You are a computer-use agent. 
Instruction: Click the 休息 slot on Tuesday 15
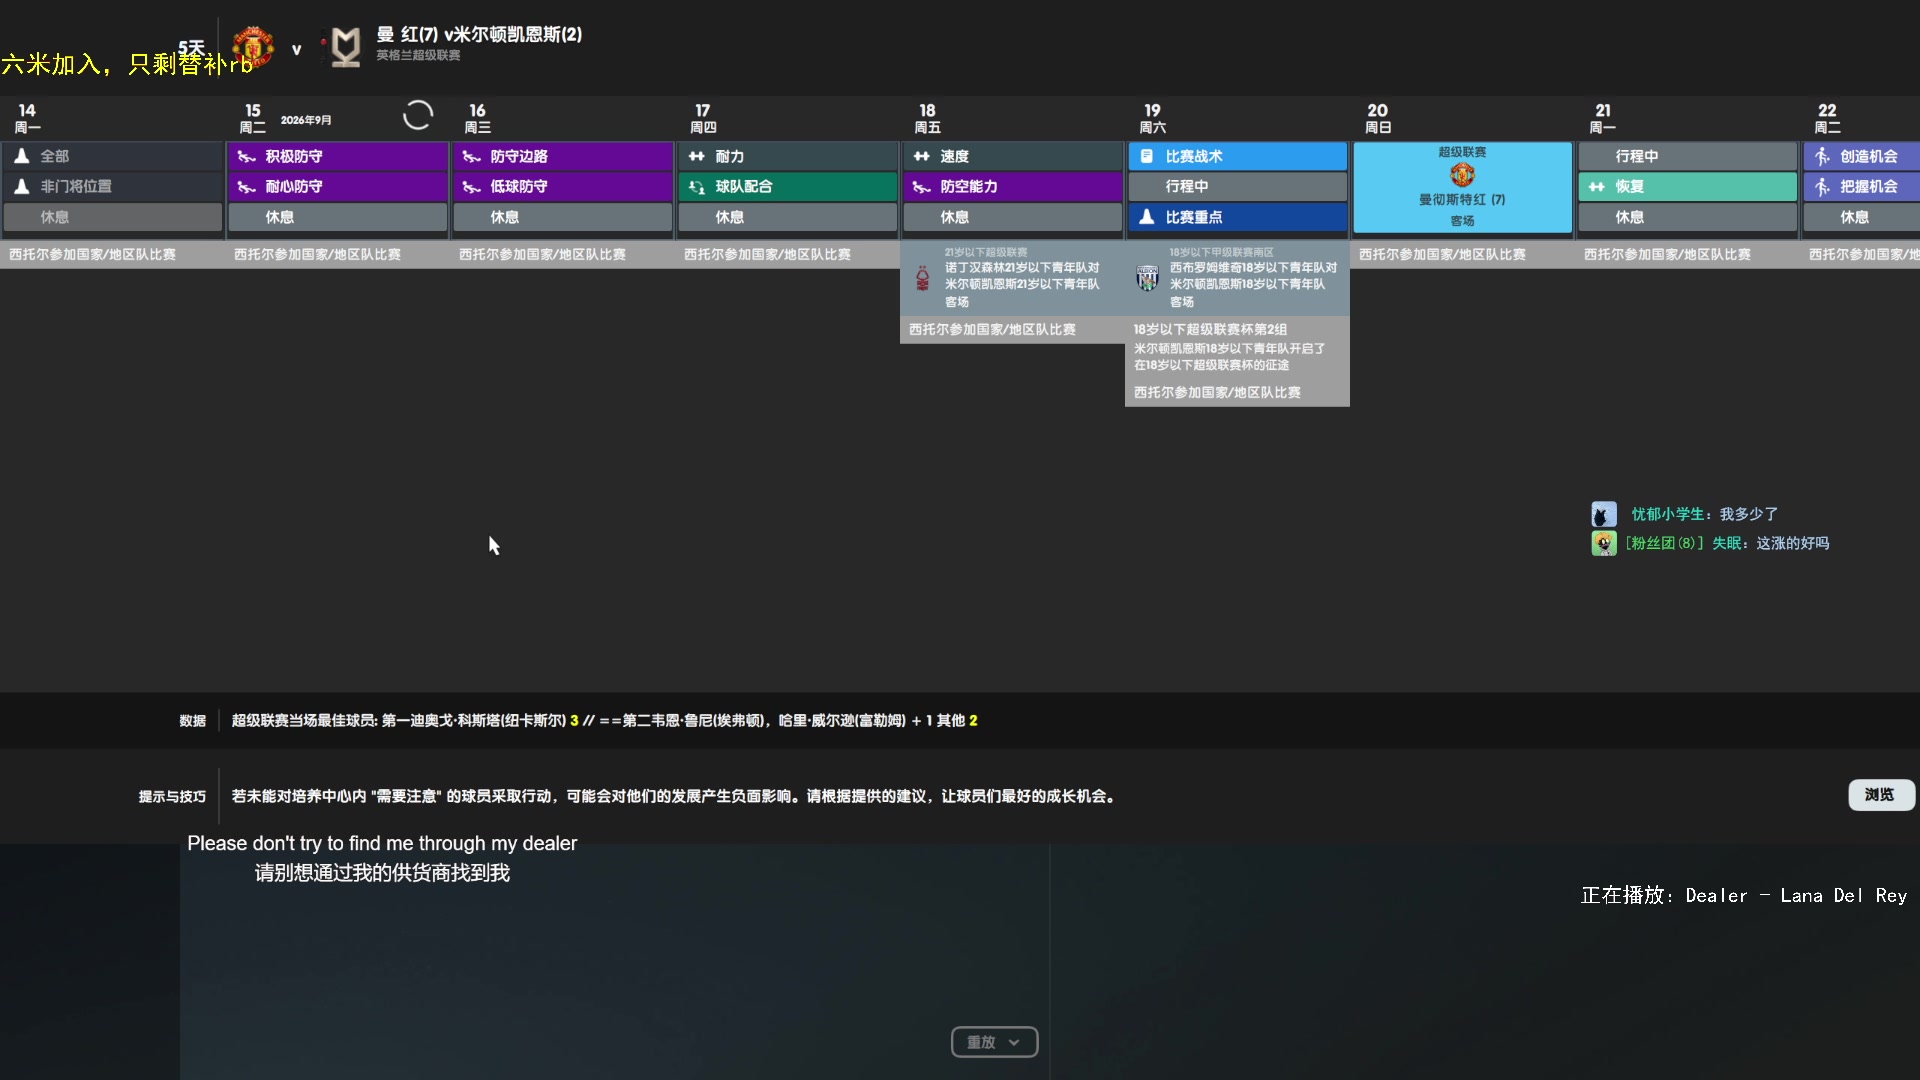click(337, 217)
